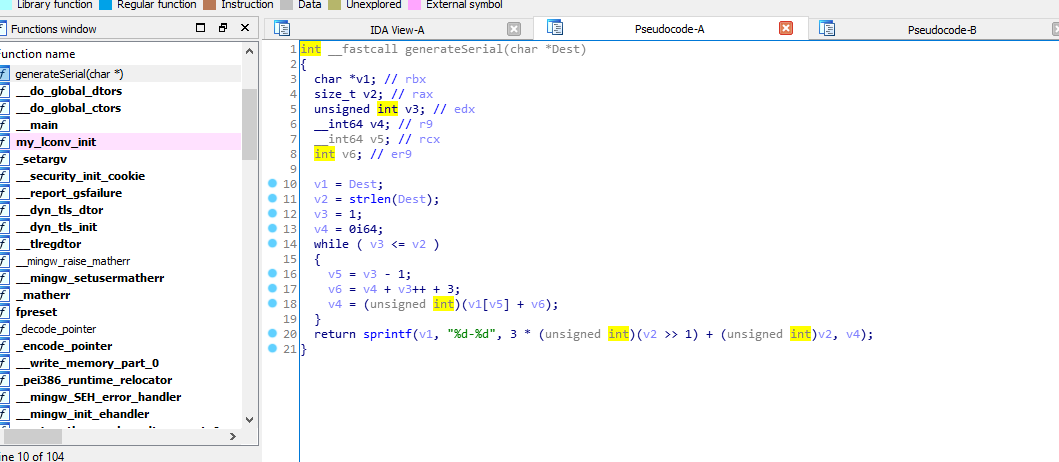Click functions list vertical scrollbar thumb
The height and width of the screenshot is (462, 1059).
coord(249,124)
